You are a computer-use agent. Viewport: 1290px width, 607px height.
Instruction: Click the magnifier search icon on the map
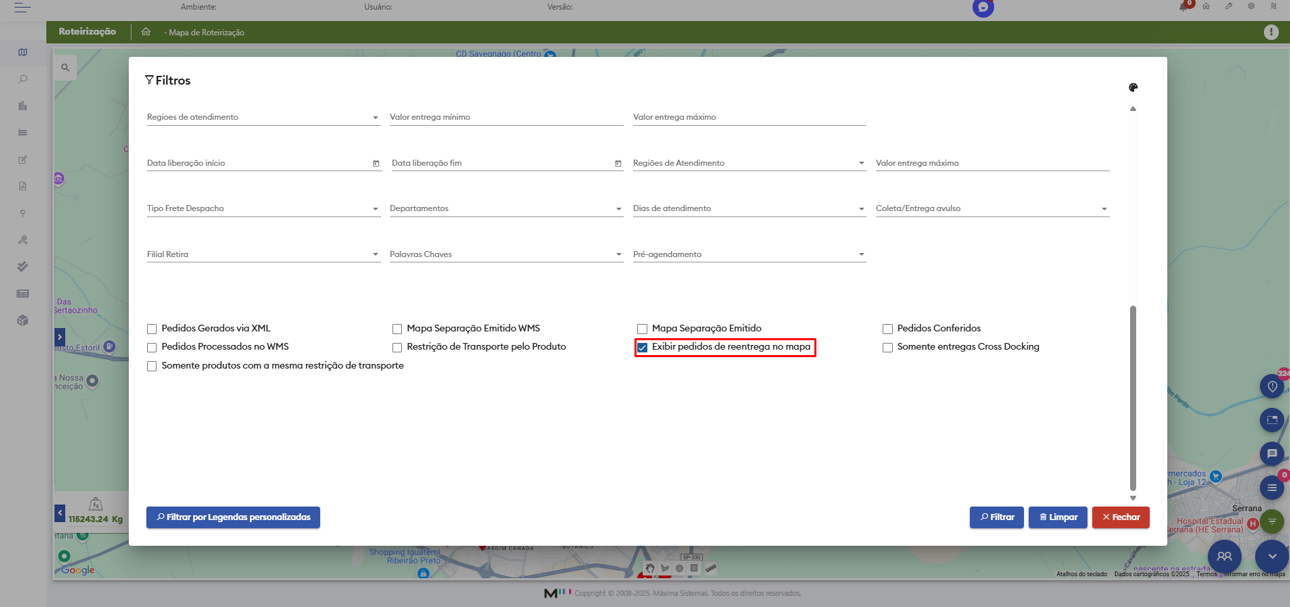point(65,68)
